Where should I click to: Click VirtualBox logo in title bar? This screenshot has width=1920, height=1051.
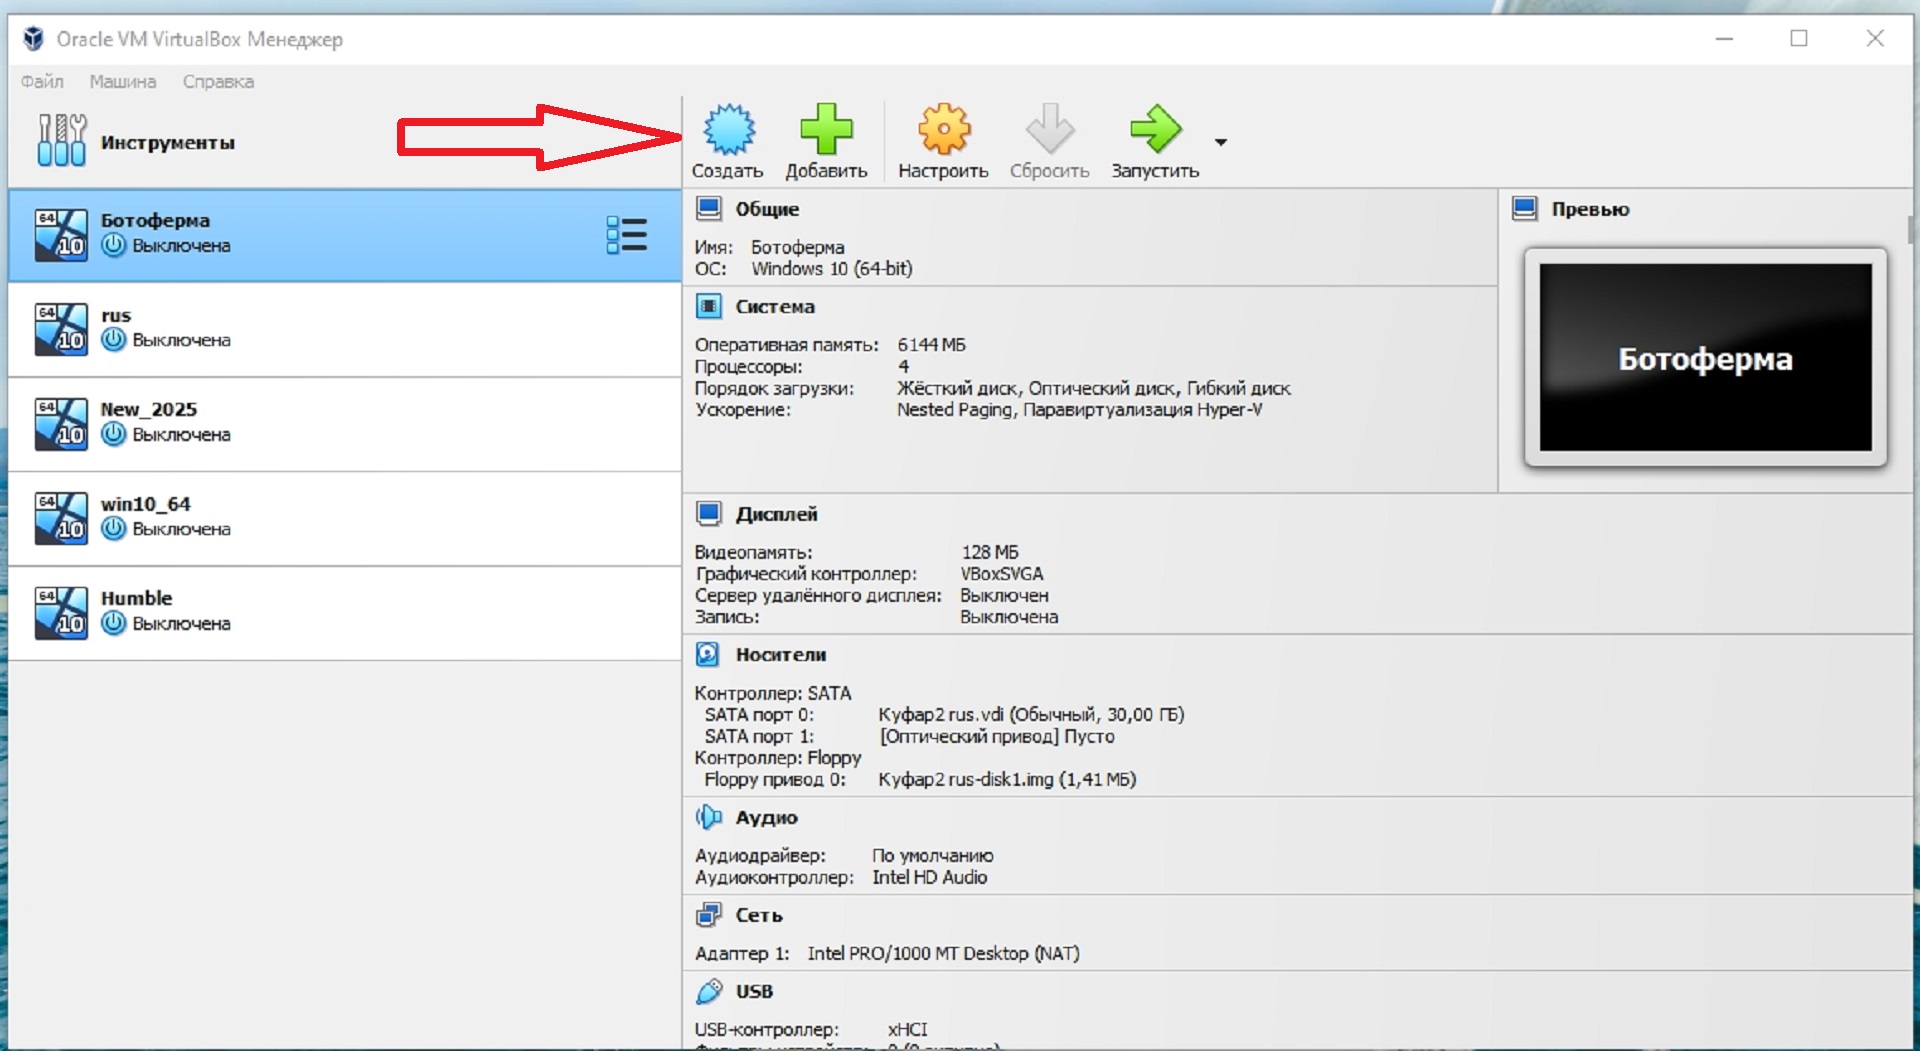pos(33,38)
